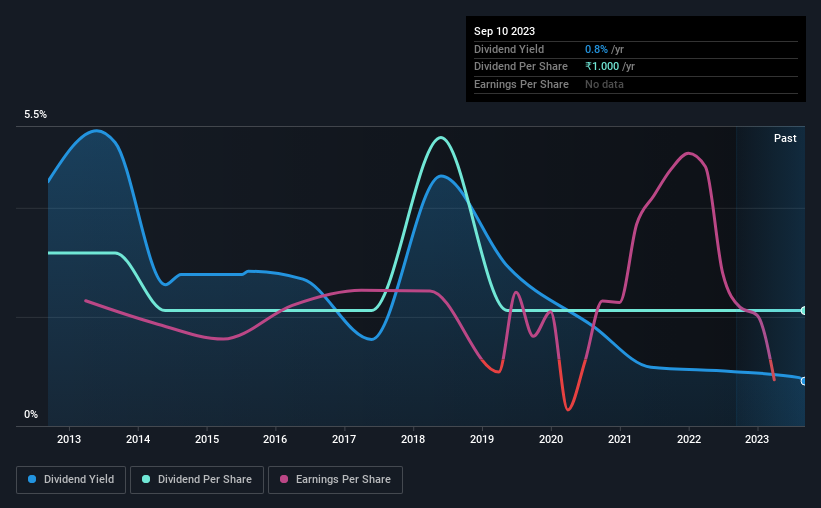Screen dimensions: 821x508
Task: Click the pink Earnings Per Share legend dot
Action: (x=284, y=479)
